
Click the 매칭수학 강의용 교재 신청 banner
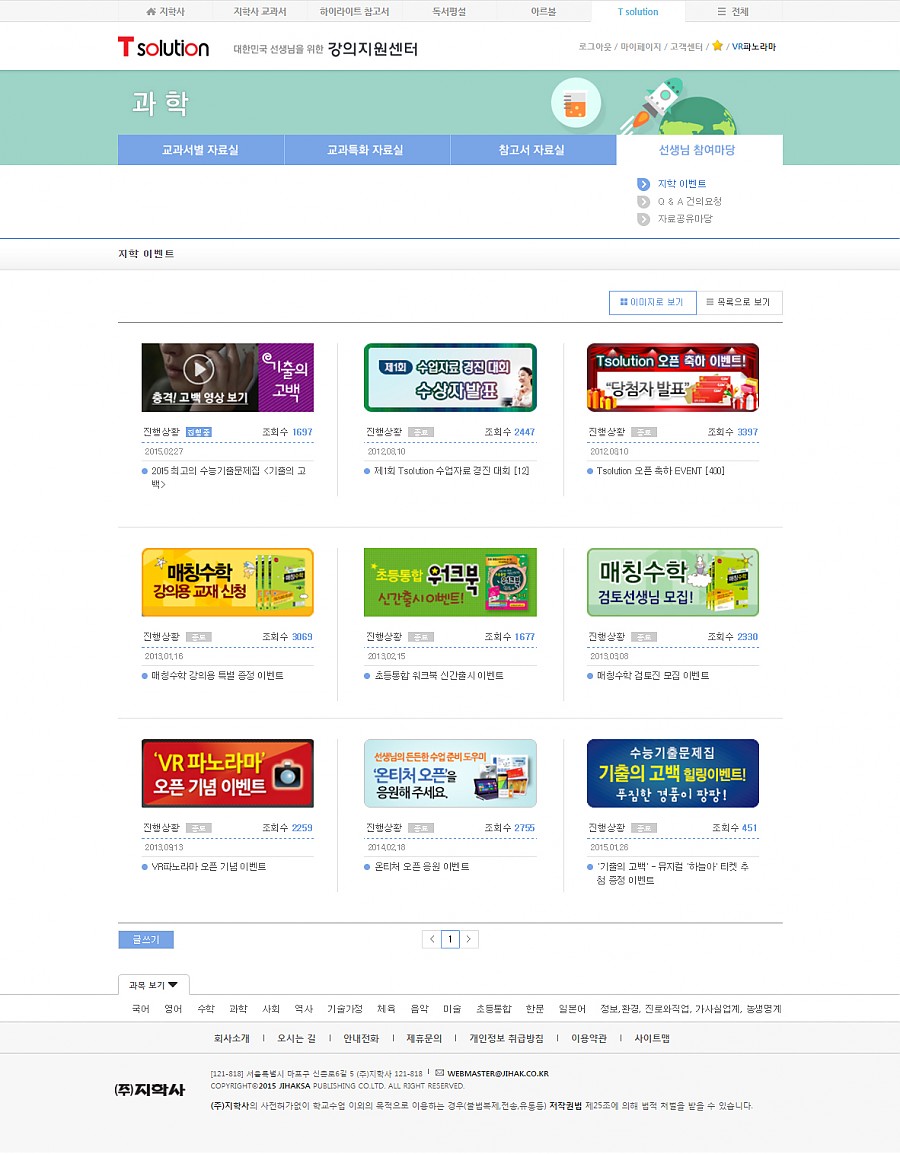(227, 582)
